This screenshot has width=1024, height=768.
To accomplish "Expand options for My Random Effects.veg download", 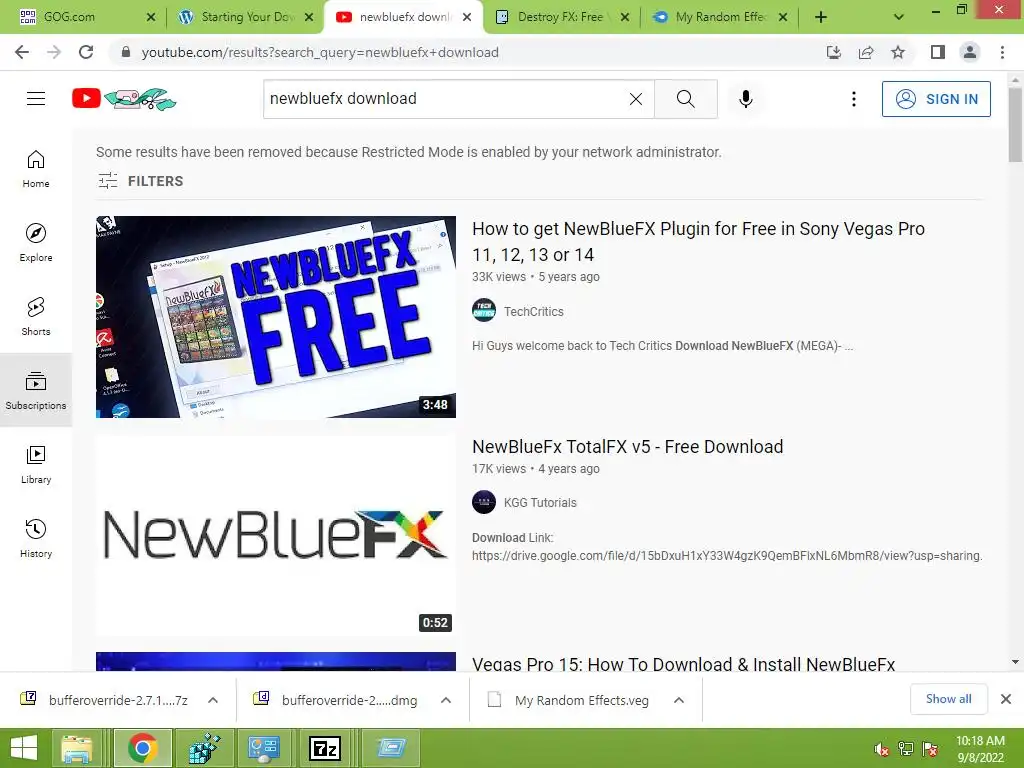I will [679, 700].
